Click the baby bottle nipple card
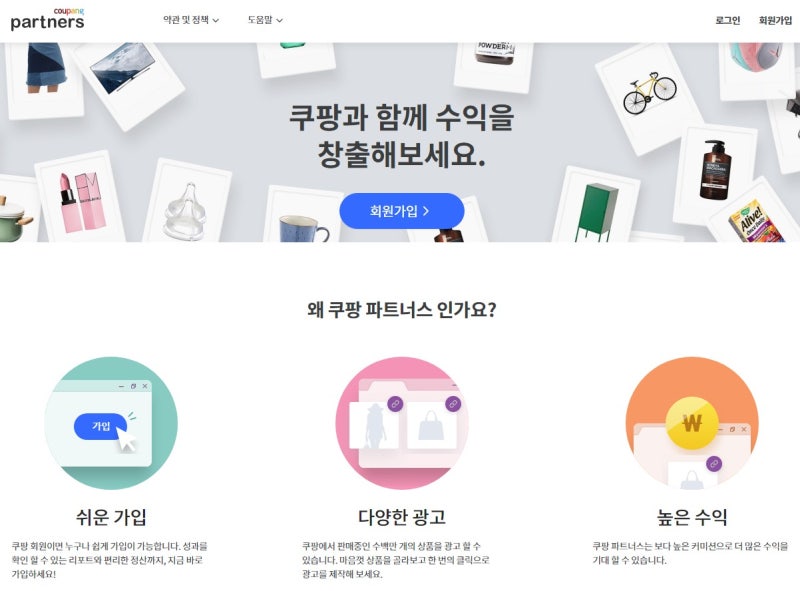 point(187,204)
